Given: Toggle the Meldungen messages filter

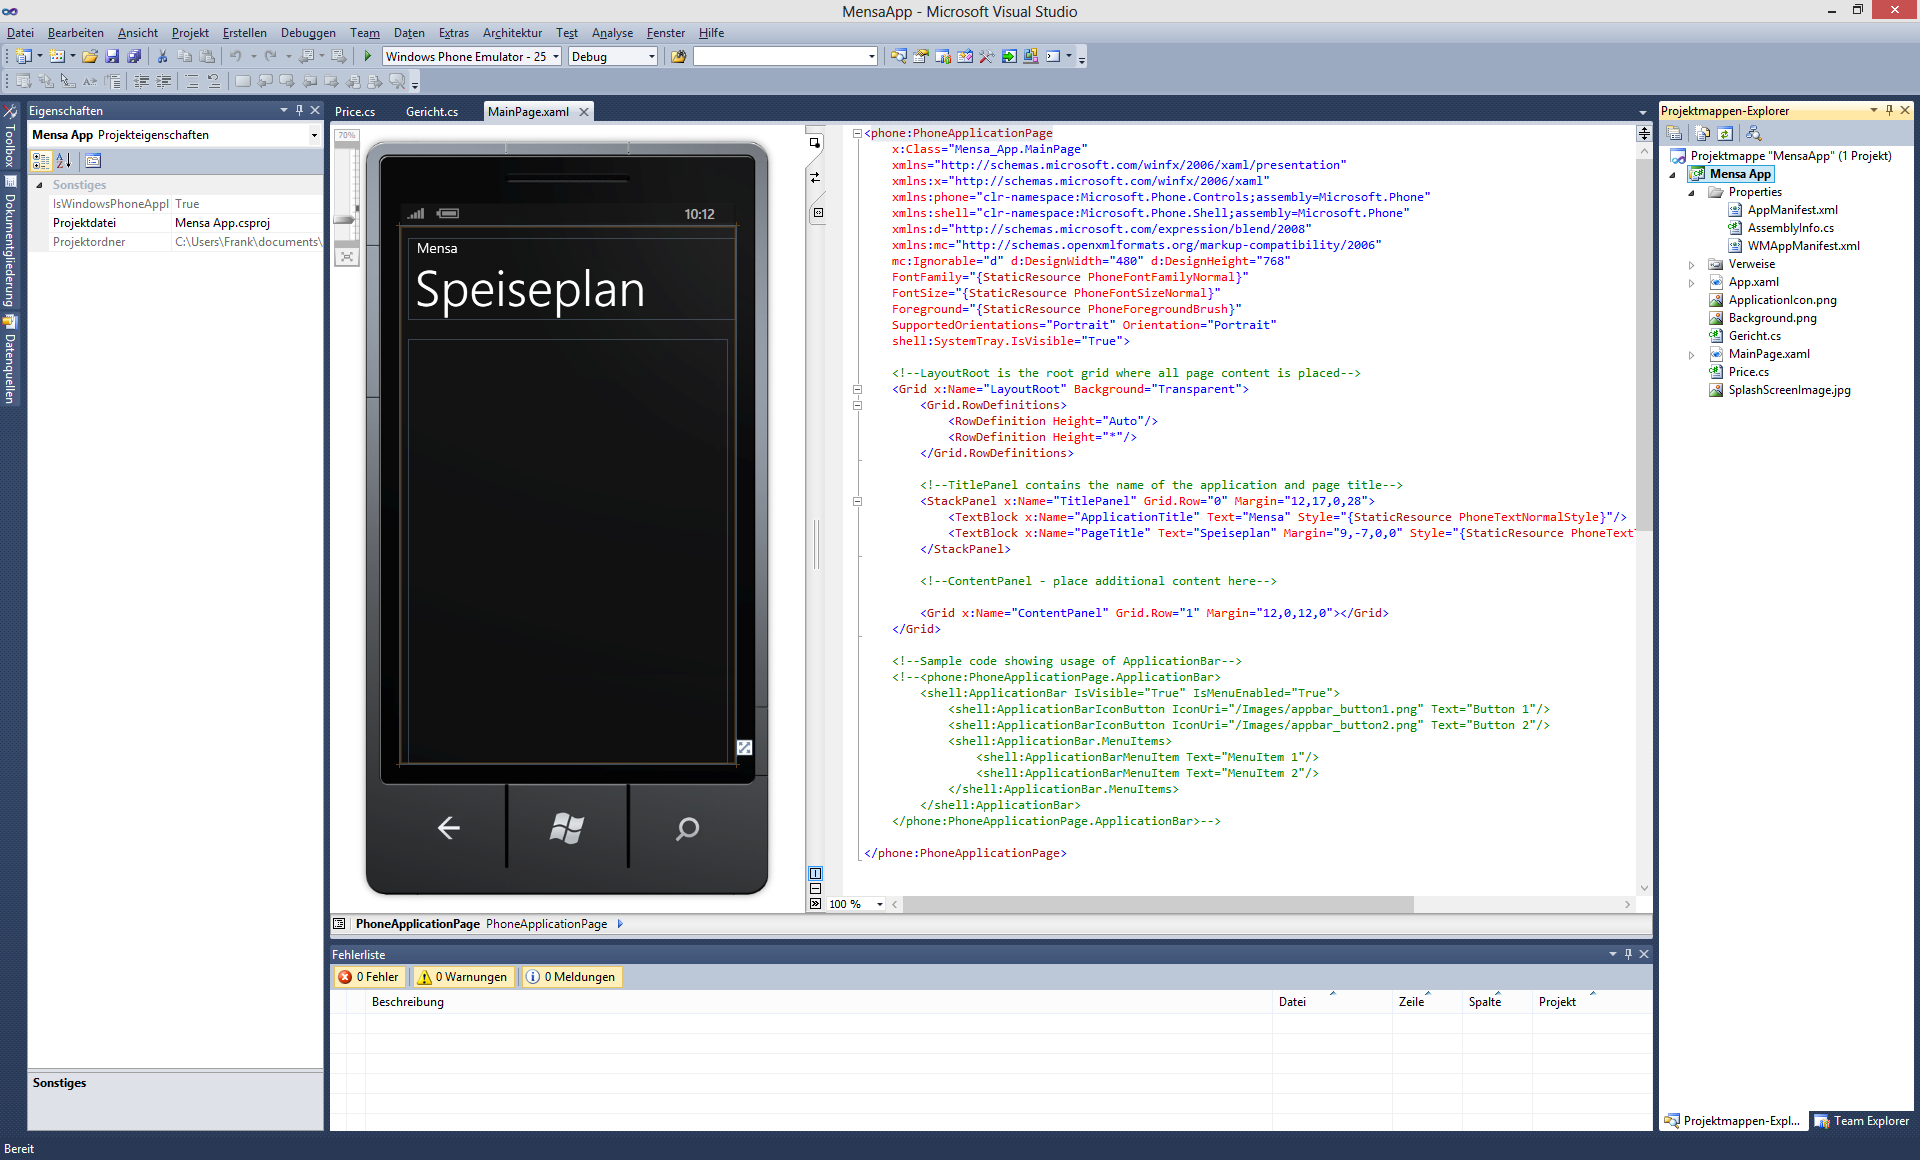Looking at the screenshot, I should pos(571,977).
